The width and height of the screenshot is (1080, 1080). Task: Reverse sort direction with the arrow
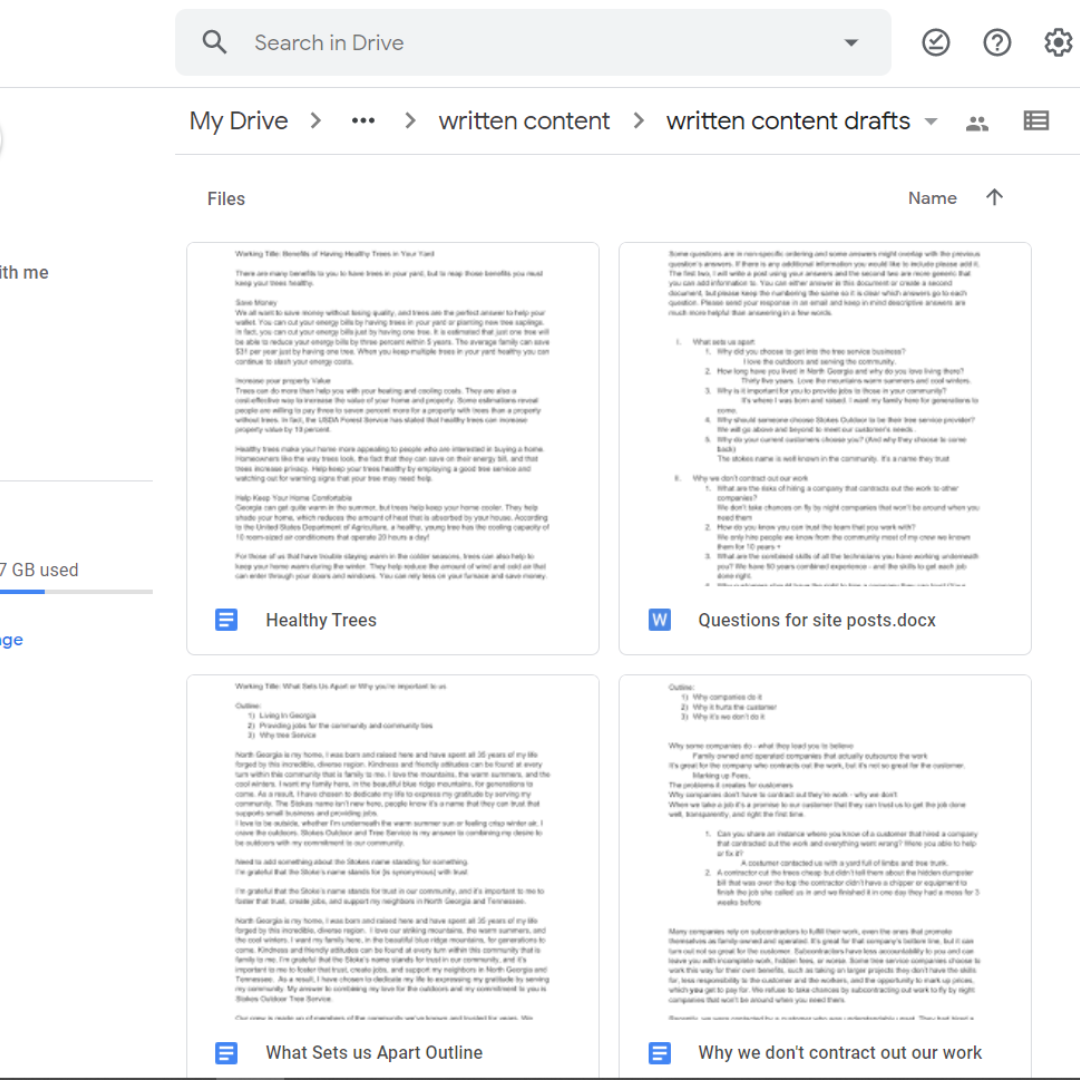click(x=994, y=198)
